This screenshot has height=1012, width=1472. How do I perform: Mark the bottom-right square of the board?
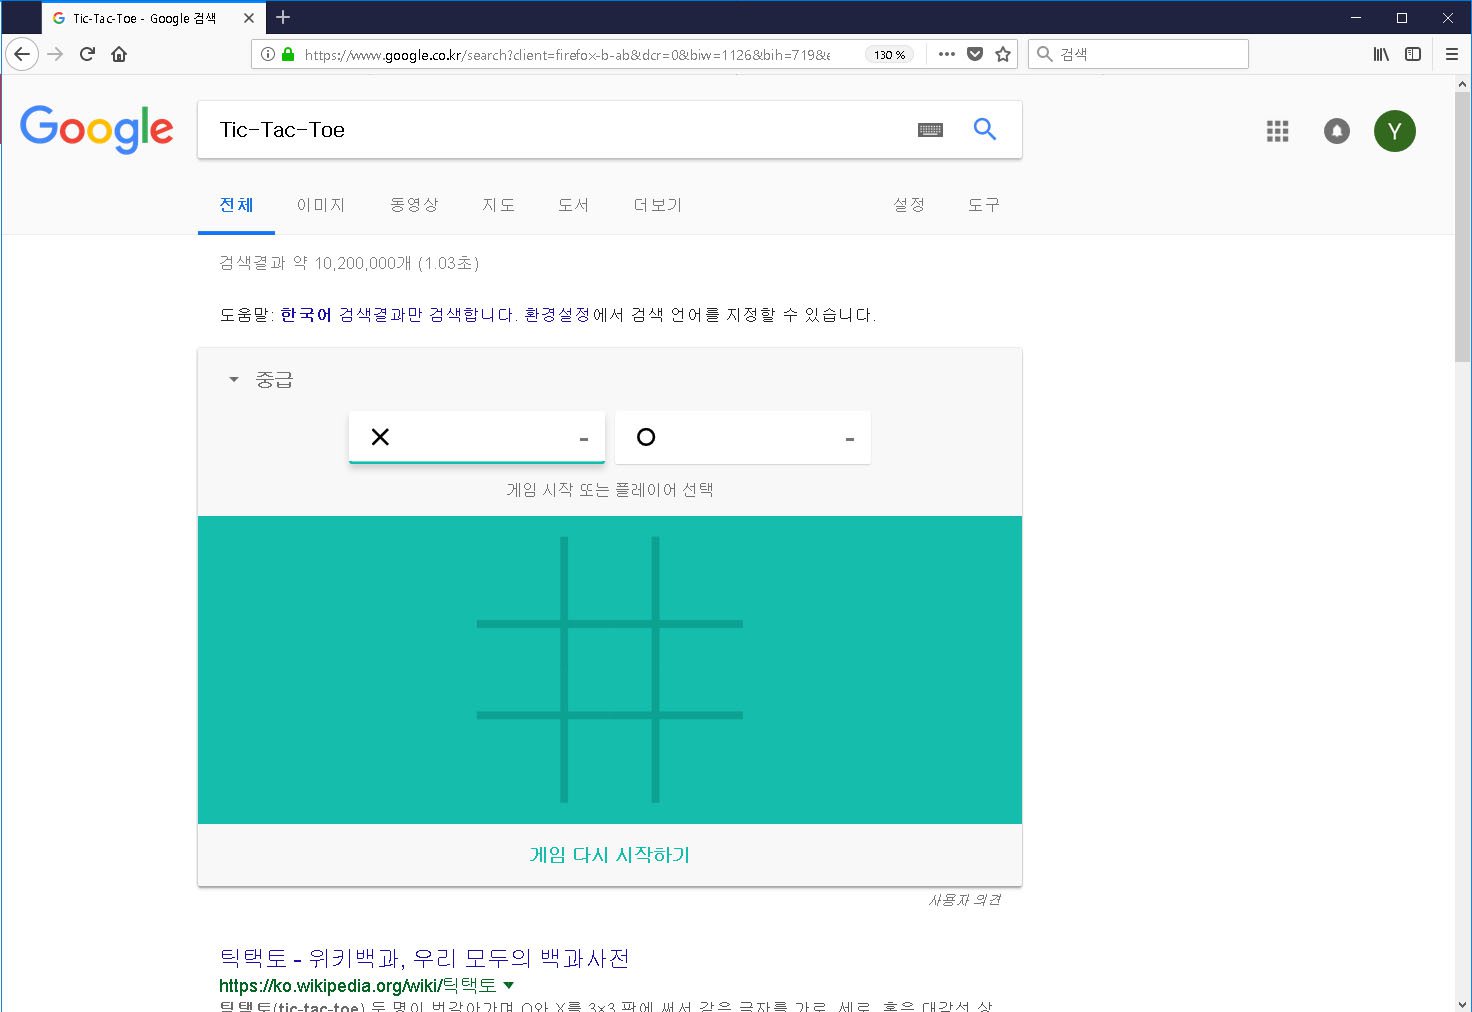[701, 761]
